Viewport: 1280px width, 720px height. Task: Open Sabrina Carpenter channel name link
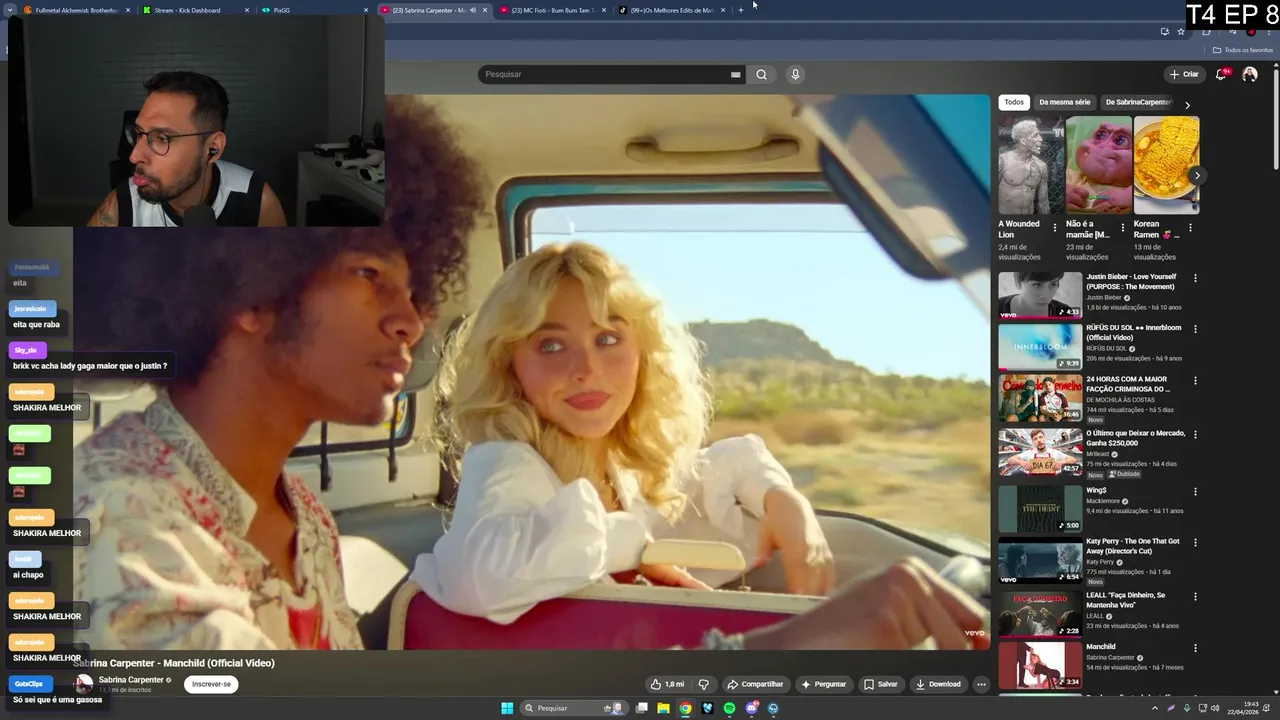pyautogui.click(x=131, y=680)
